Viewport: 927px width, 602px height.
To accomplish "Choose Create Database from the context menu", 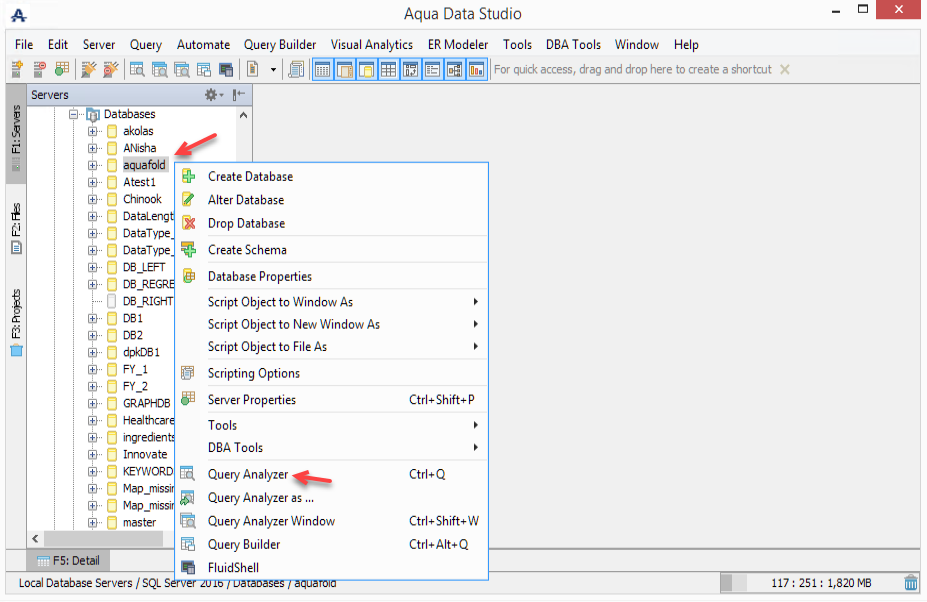I will point(332,176).
